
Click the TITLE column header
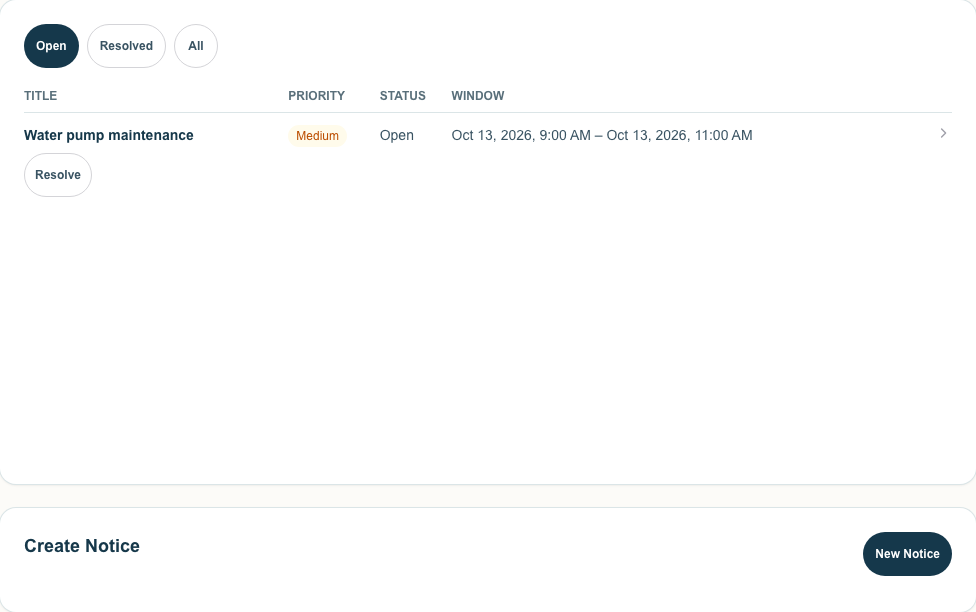[40, 96]
